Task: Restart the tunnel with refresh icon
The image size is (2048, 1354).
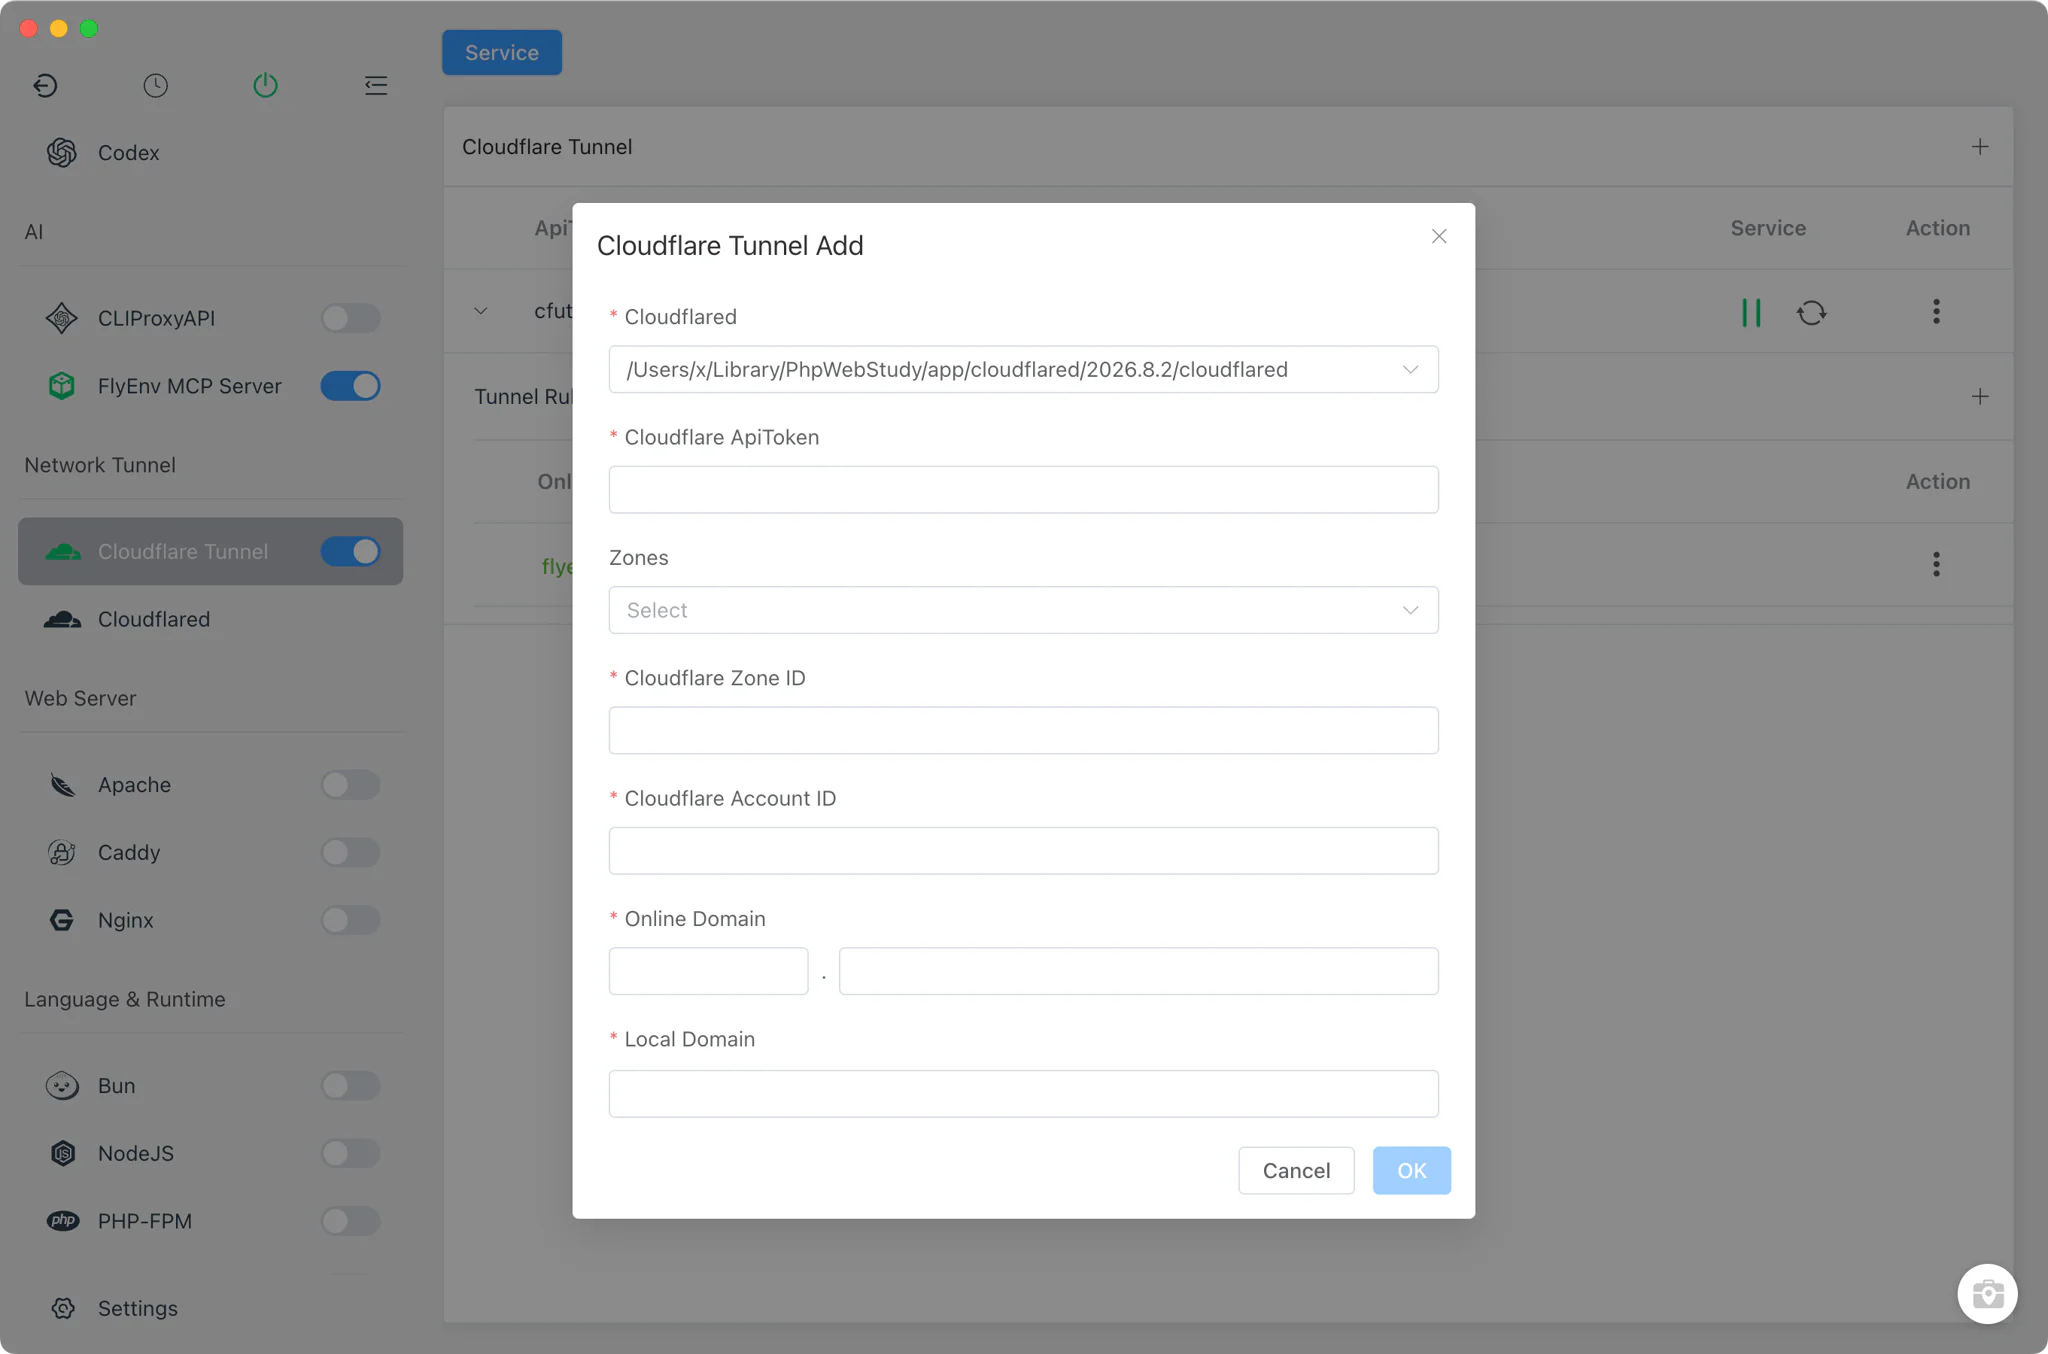Action: (x=1811, y=312)
